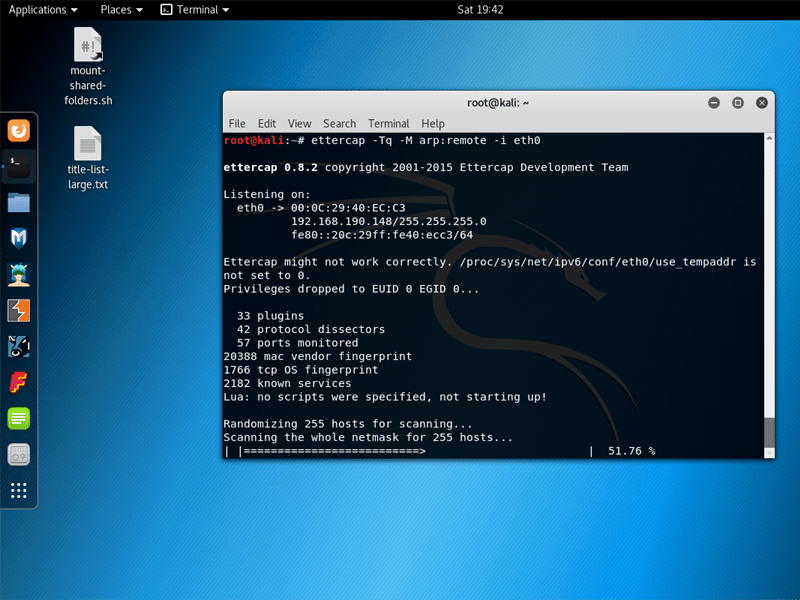800x600 pixels.
Task: Click '1766 tcp OS fingerprint' line
Action: tap(301, 370)
